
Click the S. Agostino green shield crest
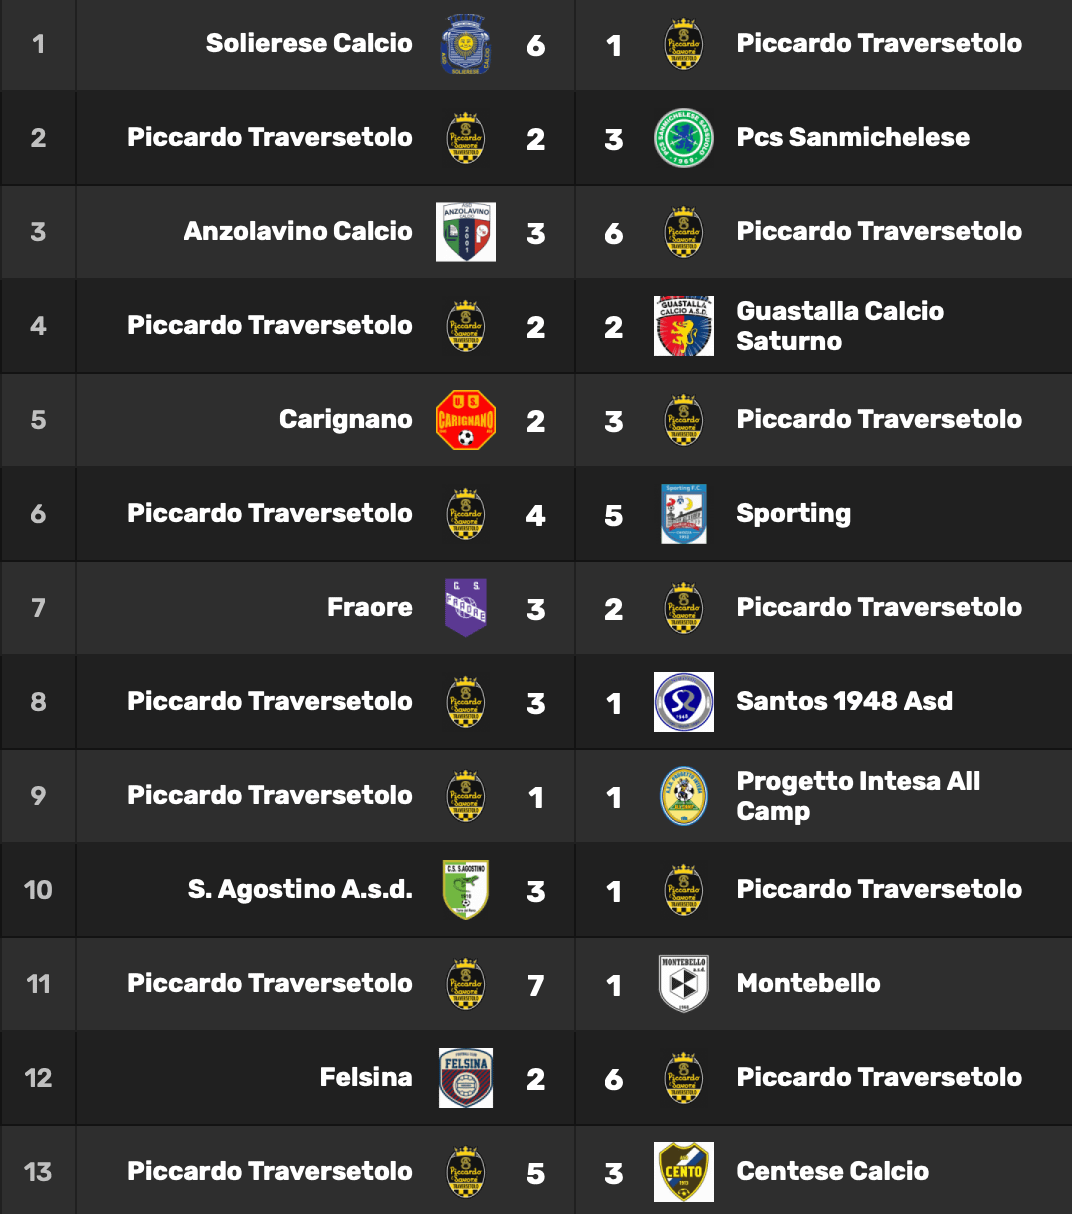466,890
